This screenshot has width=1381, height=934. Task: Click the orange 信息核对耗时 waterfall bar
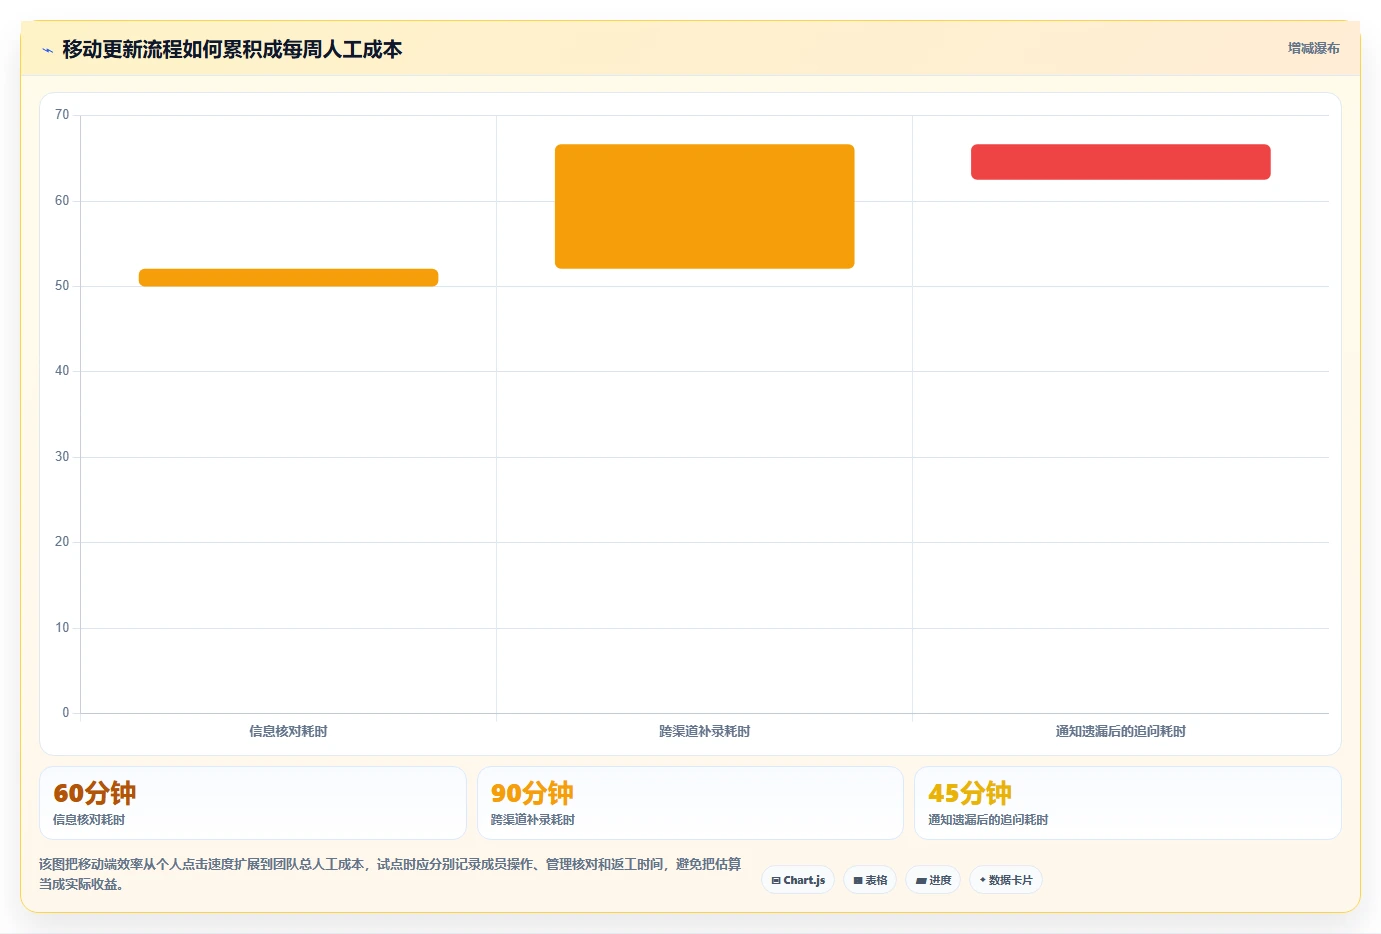[288, 278]
